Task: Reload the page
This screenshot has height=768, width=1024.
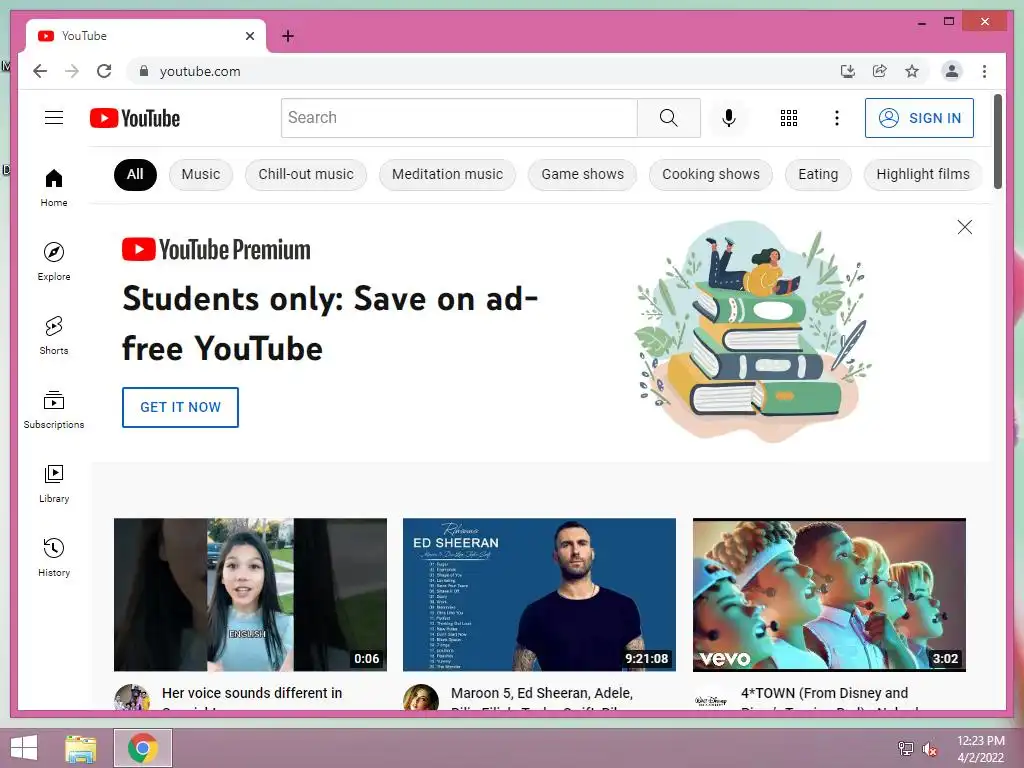Action: tap(104, 71)
